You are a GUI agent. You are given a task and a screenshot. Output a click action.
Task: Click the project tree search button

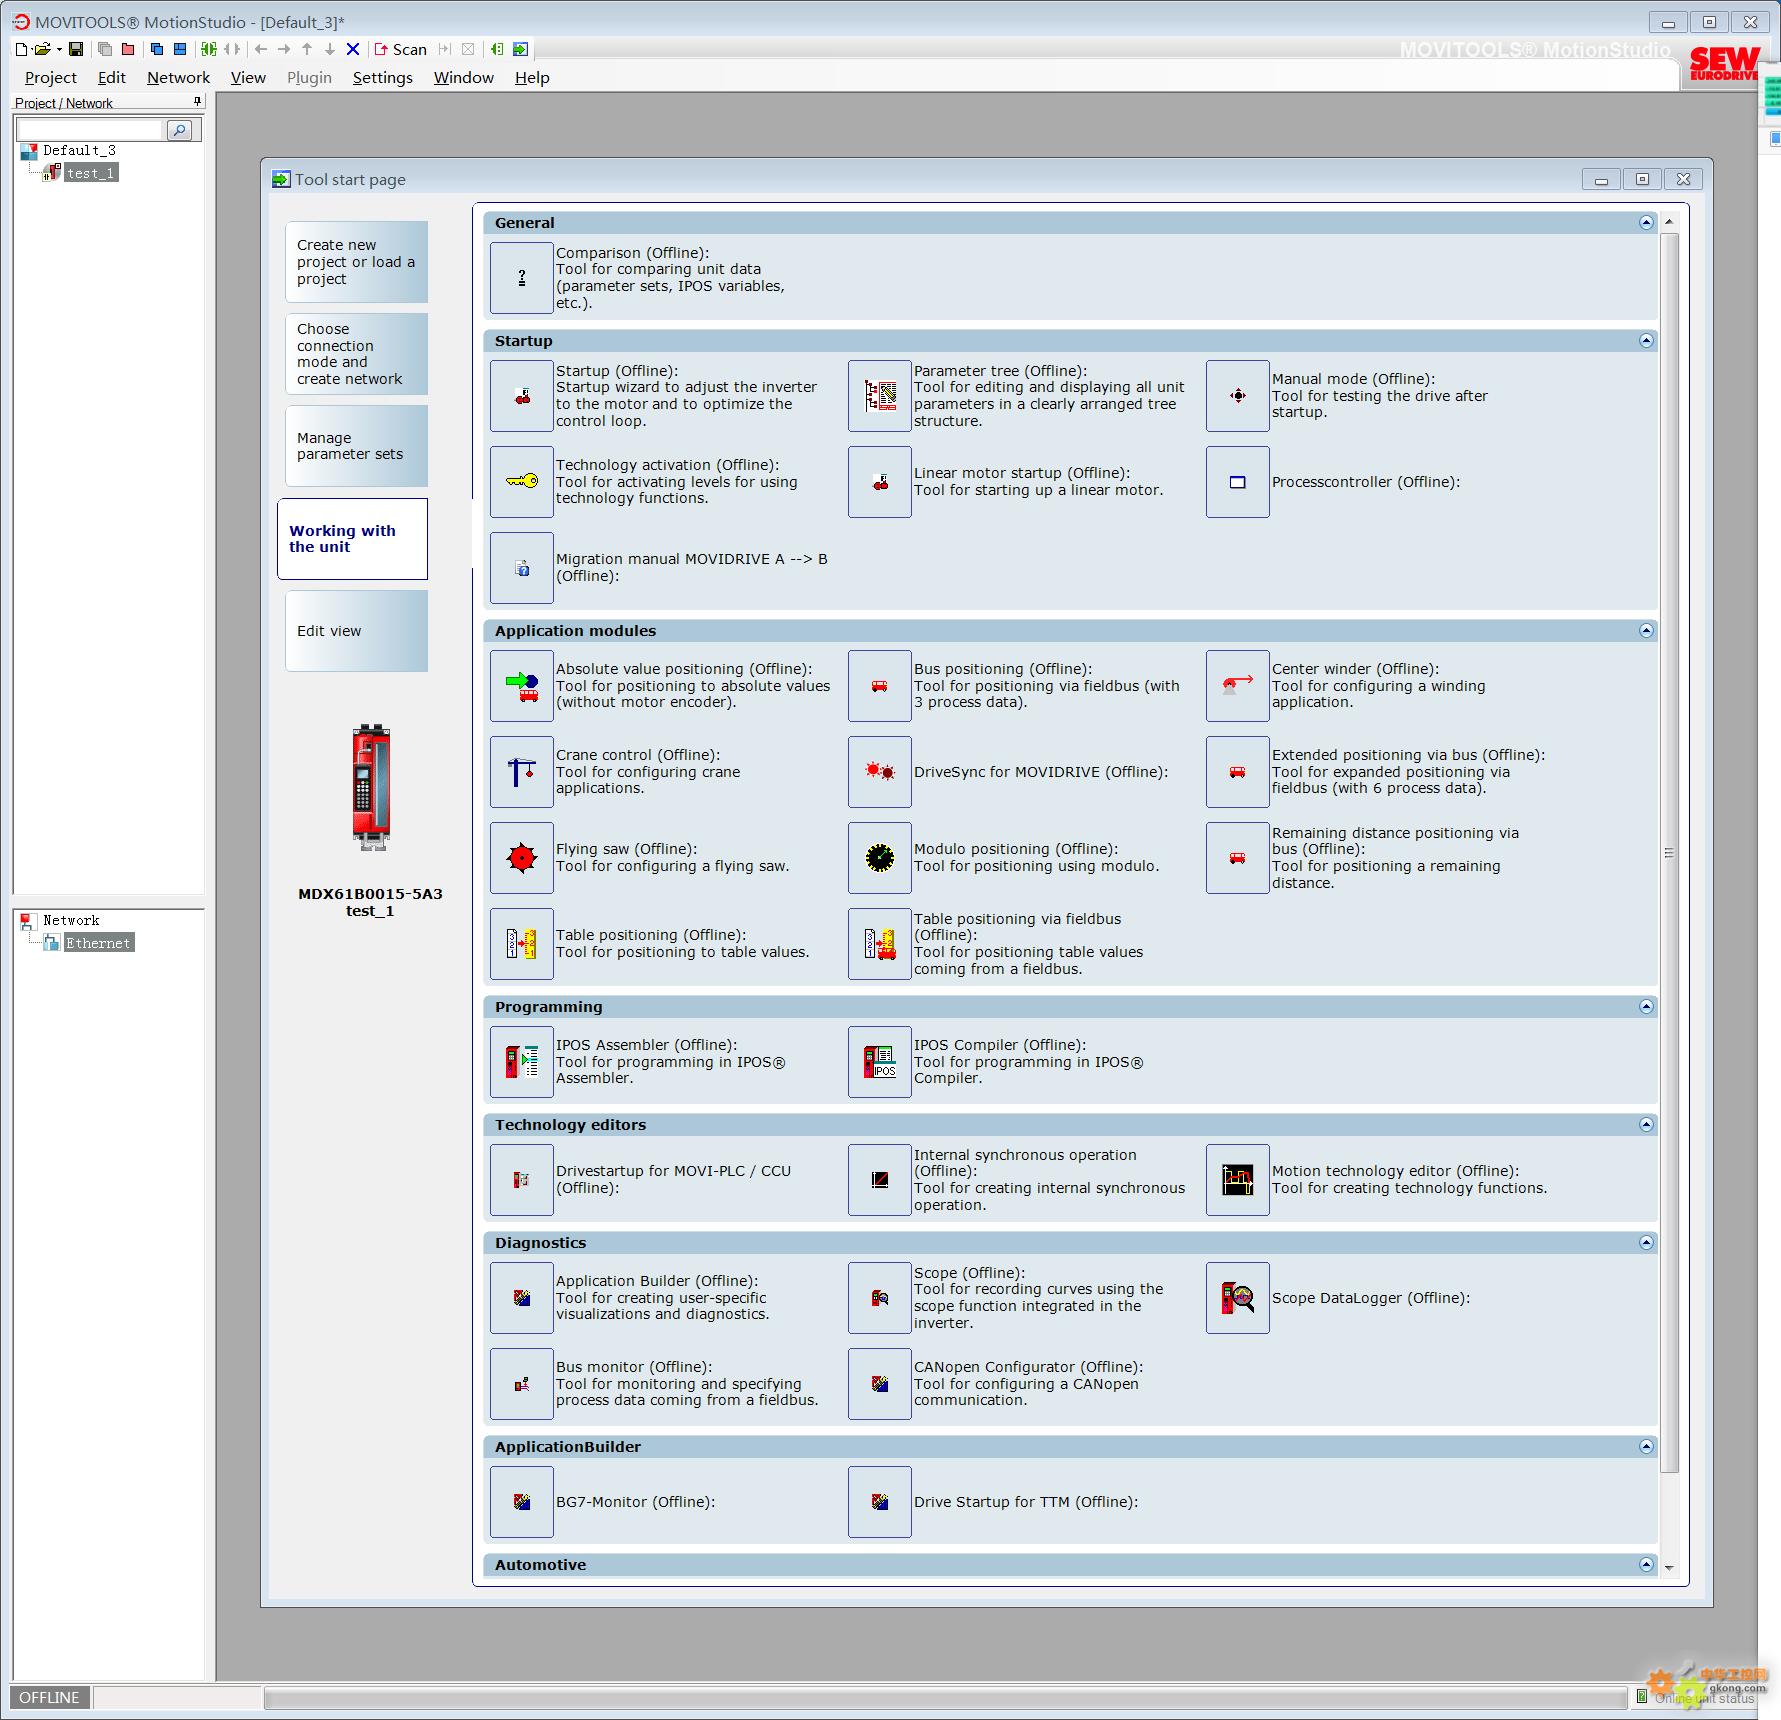(180, 130)
